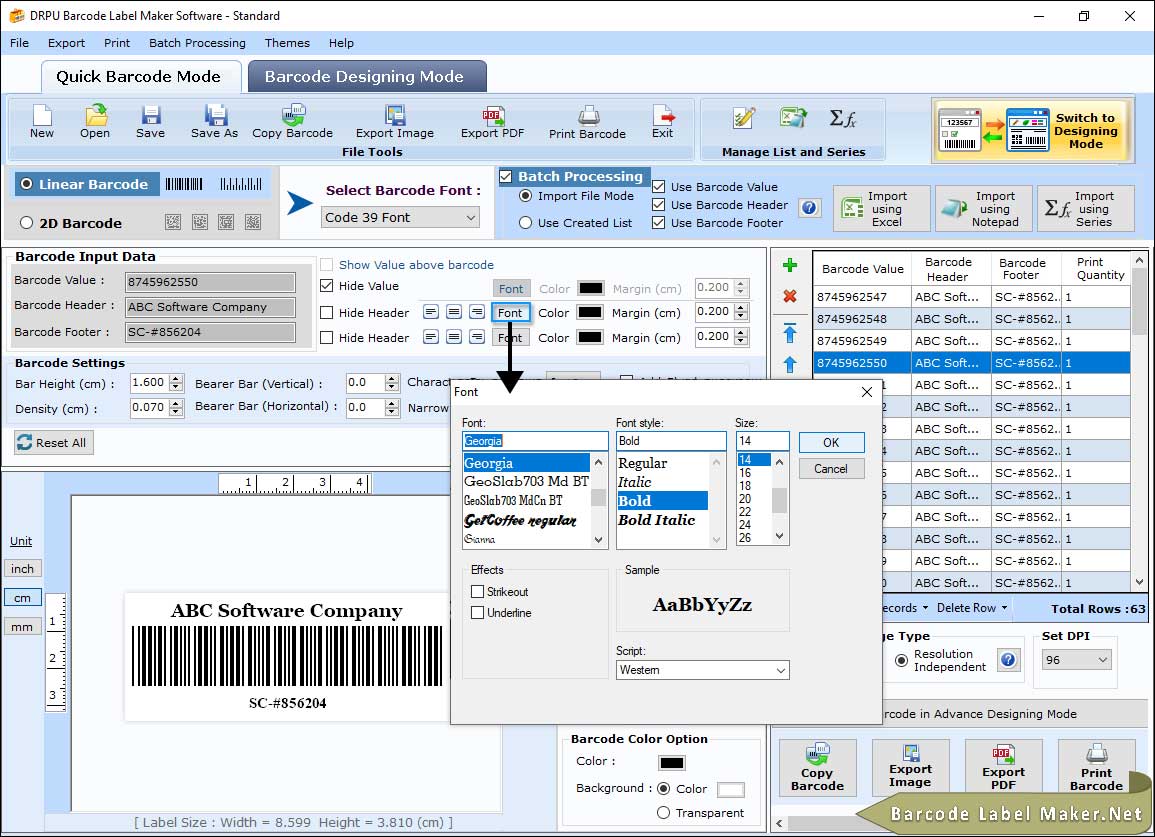
Task: Align header left in first Hide Header row
Action: click(430, 312)
